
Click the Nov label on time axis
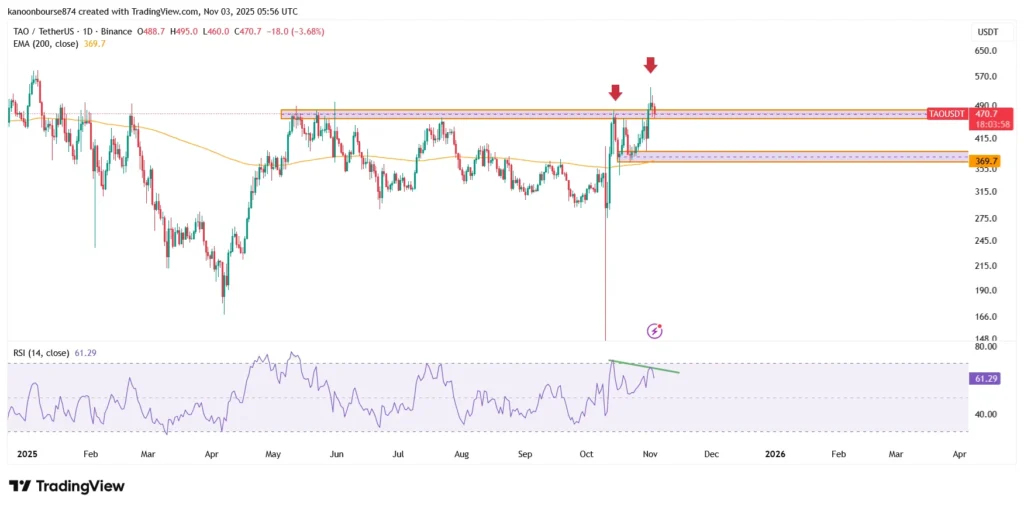650,453
